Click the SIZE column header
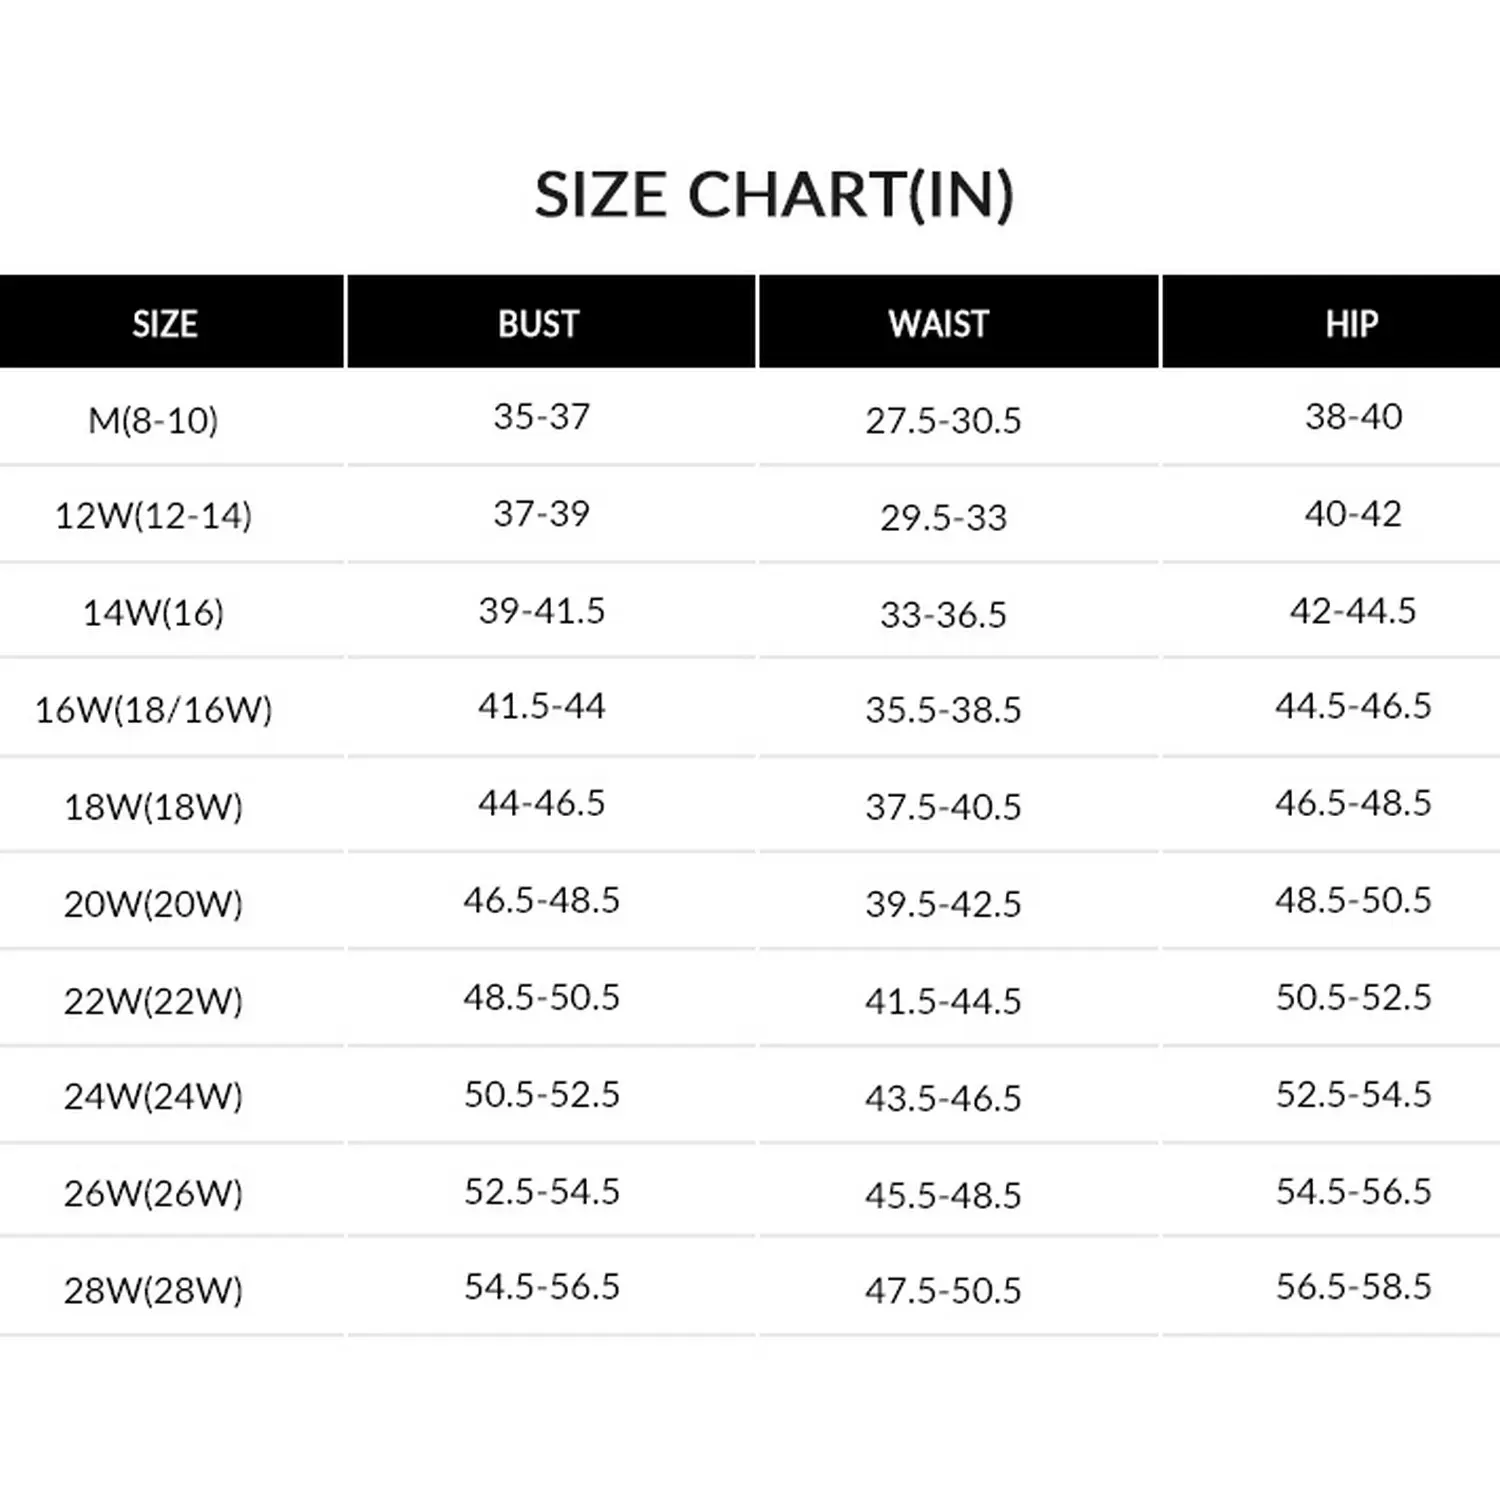1500x1500 pixels. pos(165,324)
